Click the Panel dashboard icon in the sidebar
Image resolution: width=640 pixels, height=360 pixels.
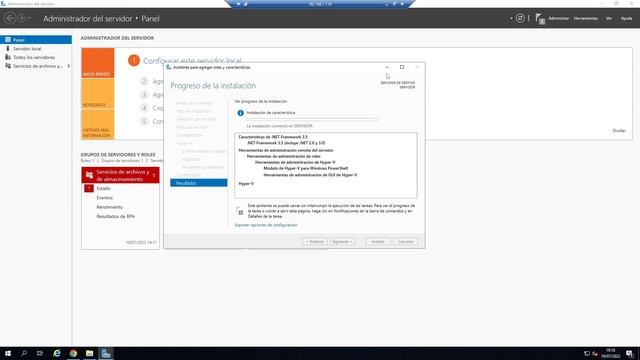(x=8, y=40)
